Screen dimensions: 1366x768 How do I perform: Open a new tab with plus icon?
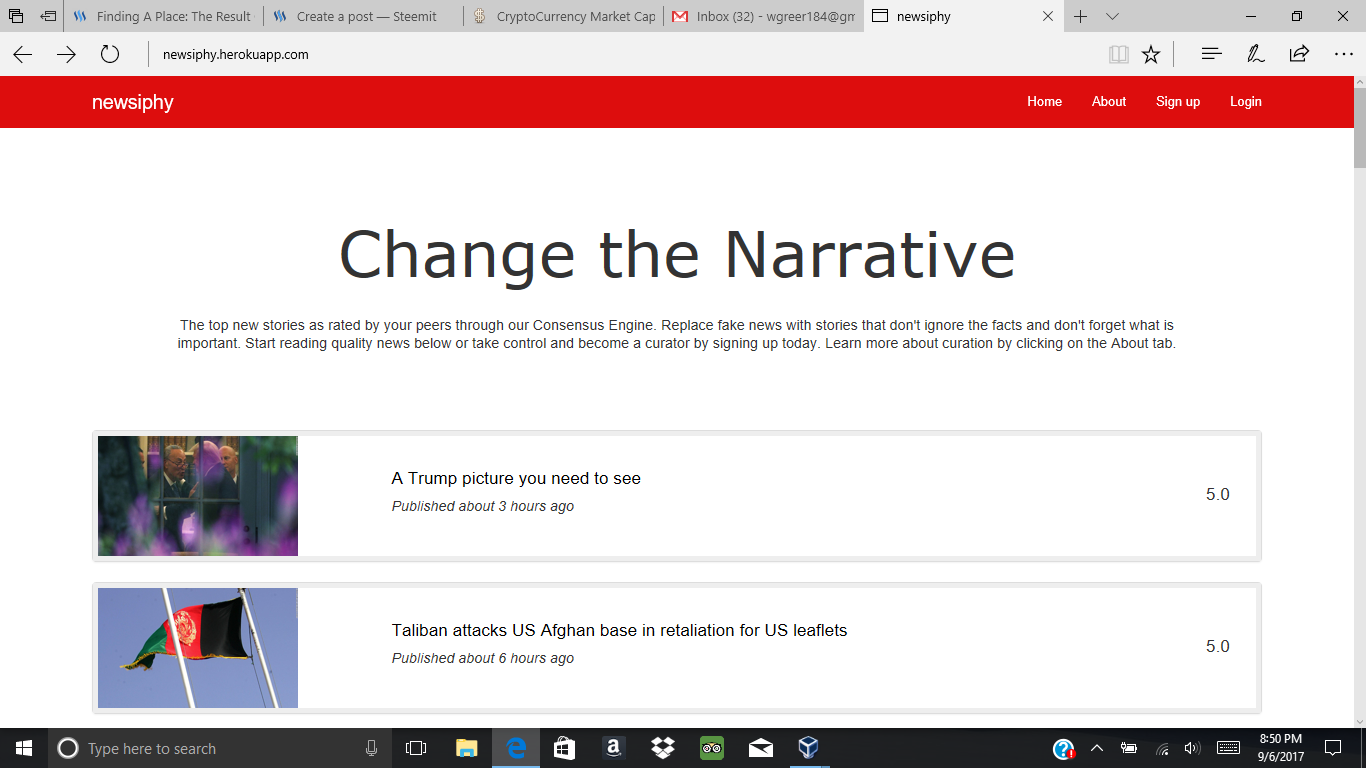coord(1080,16)
